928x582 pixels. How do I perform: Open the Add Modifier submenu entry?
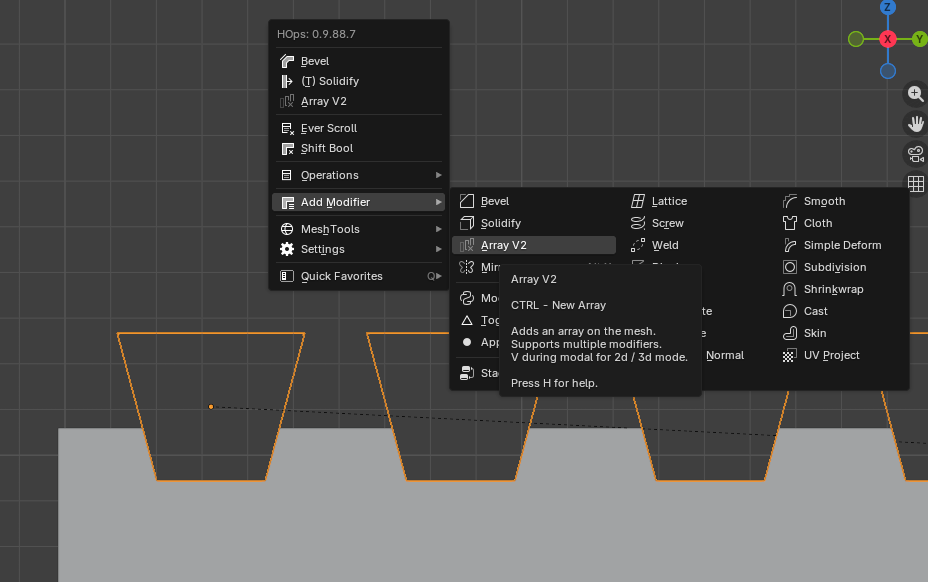358,202
